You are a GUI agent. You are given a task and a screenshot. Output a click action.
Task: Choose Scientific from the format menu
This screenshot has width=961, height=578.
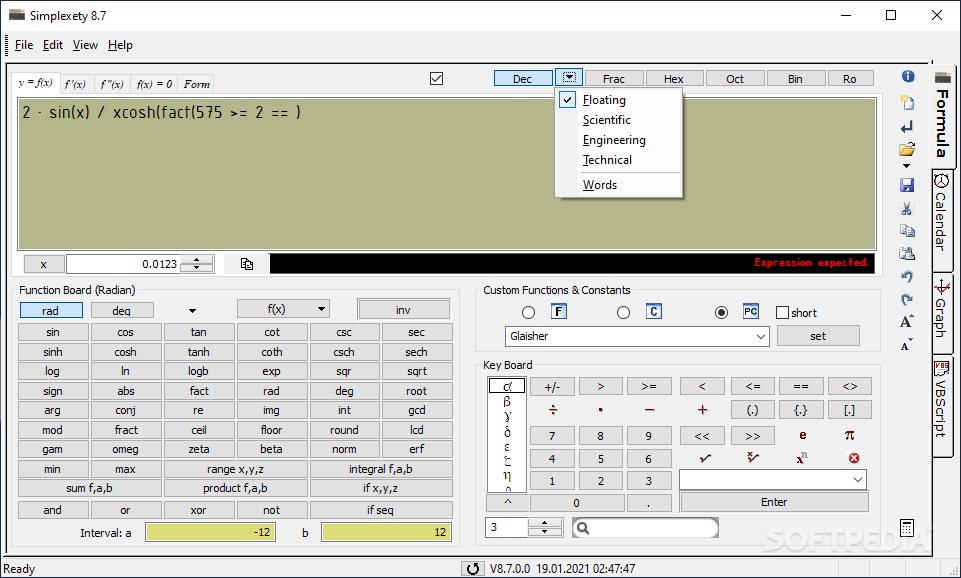tap(606, 120)
